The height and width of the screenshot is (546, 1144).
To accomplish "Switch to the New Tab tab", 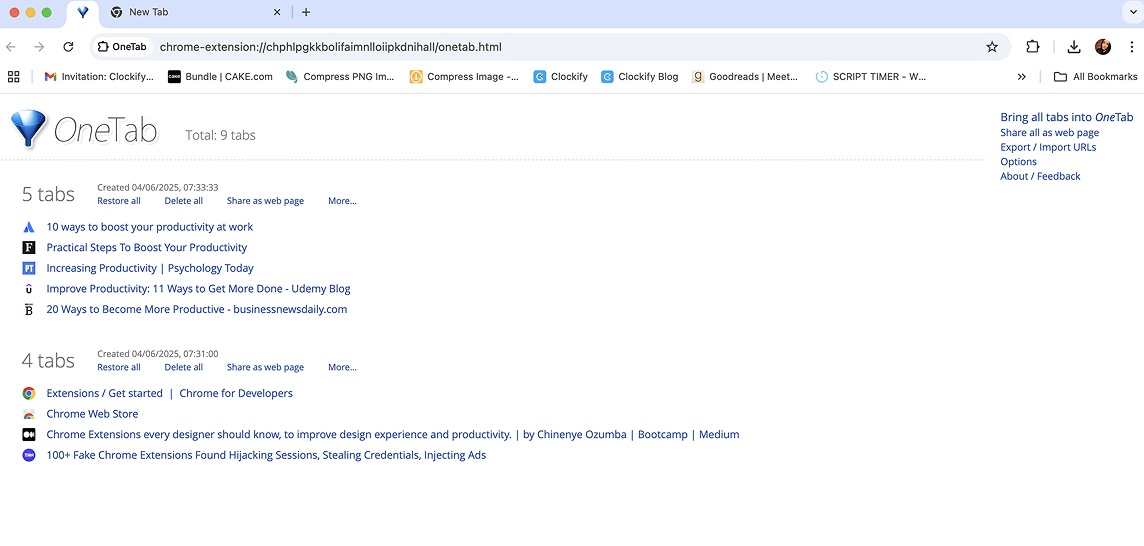I will pos(196,12).
